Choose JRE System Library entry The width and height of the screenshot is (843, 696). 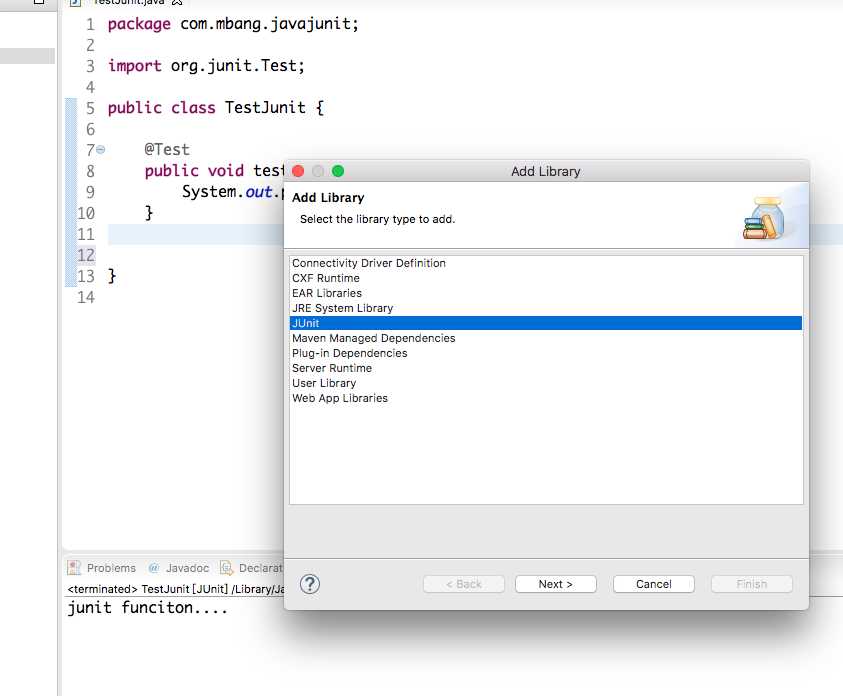click(546, 308)
